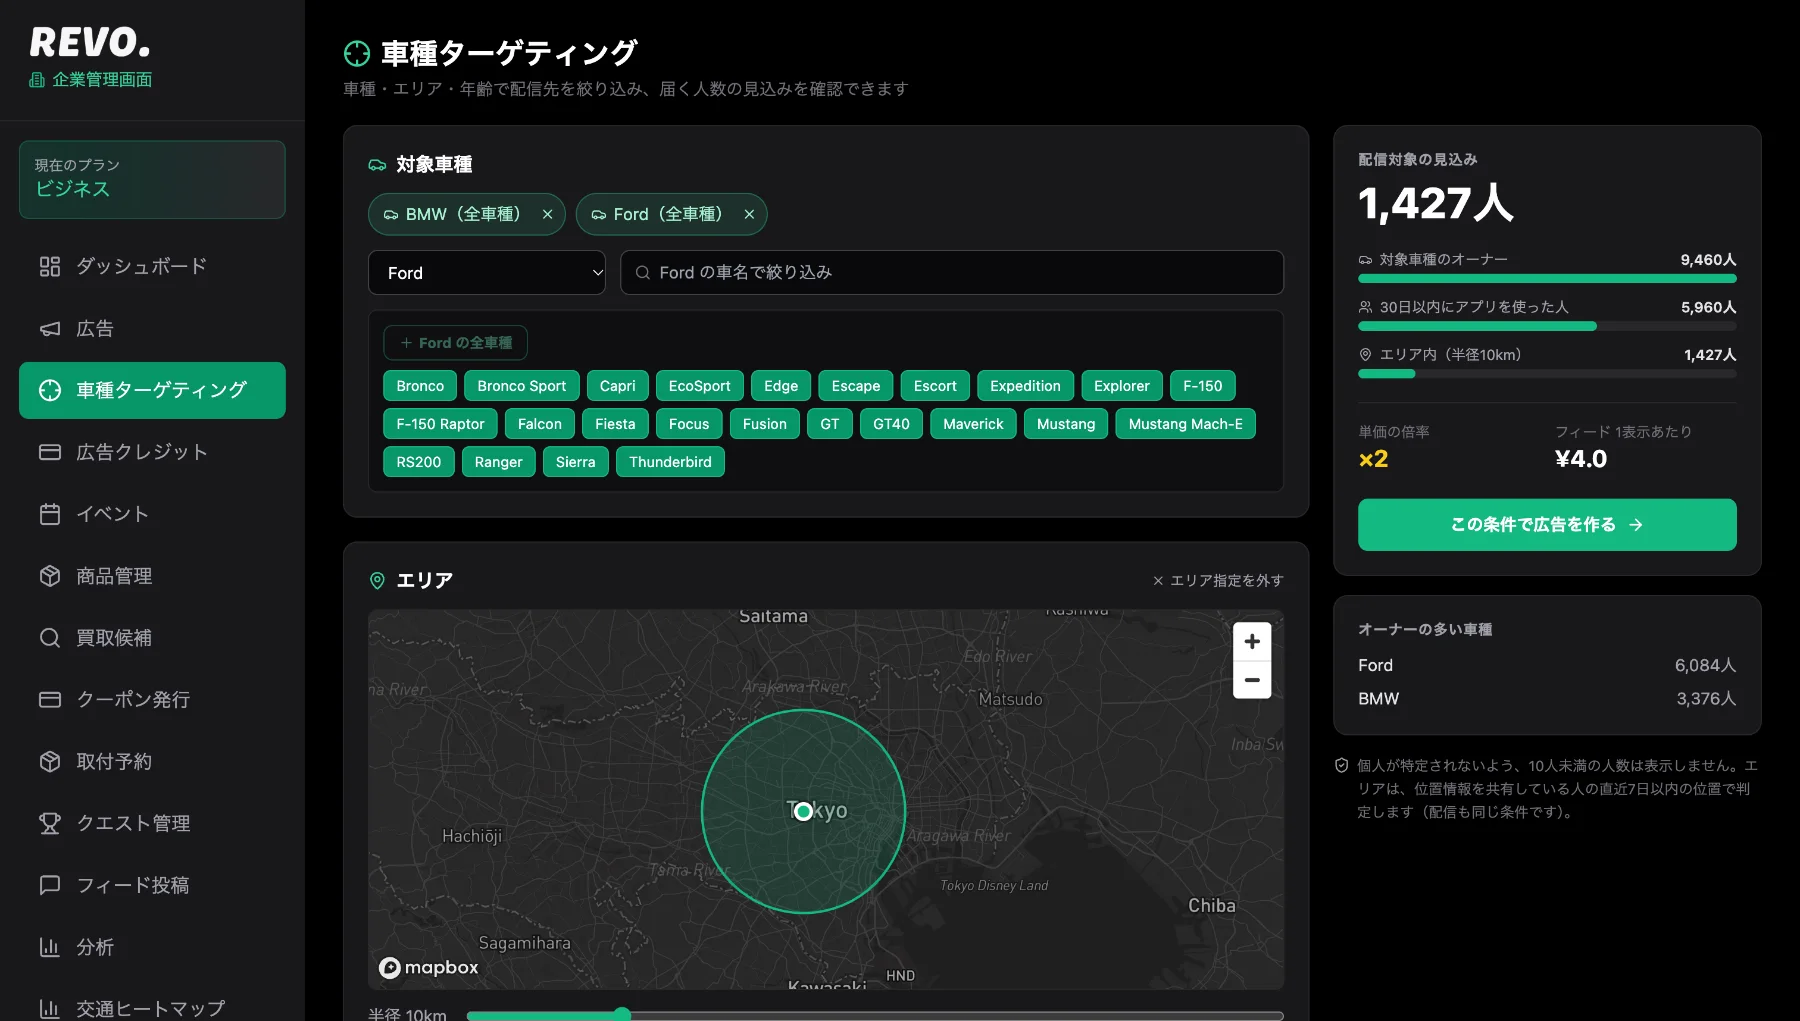Click the map zoom out minus icon
Image resolution: width=1800 pixels, height=1021 pixels.
[1252, 680]
